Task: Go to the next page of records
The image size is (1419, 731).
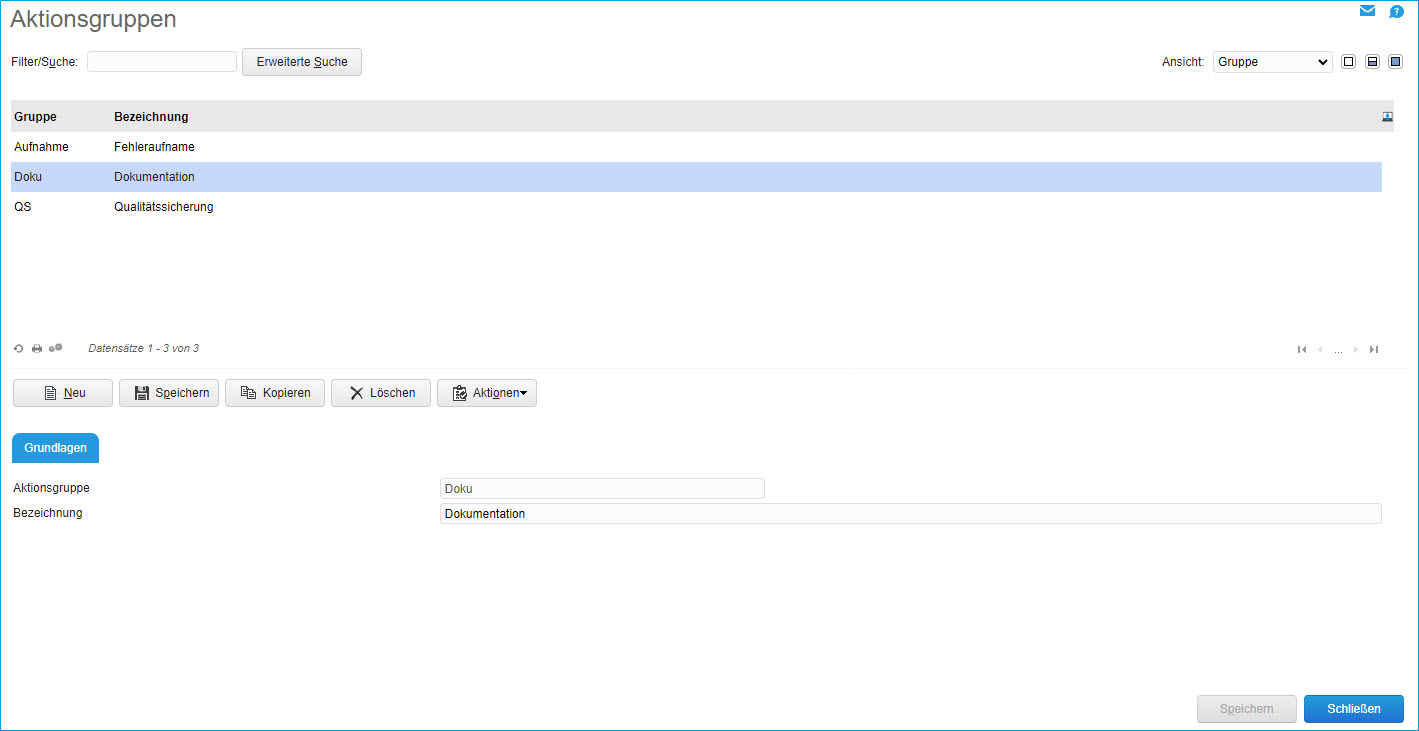Action: coord(1355,349)
